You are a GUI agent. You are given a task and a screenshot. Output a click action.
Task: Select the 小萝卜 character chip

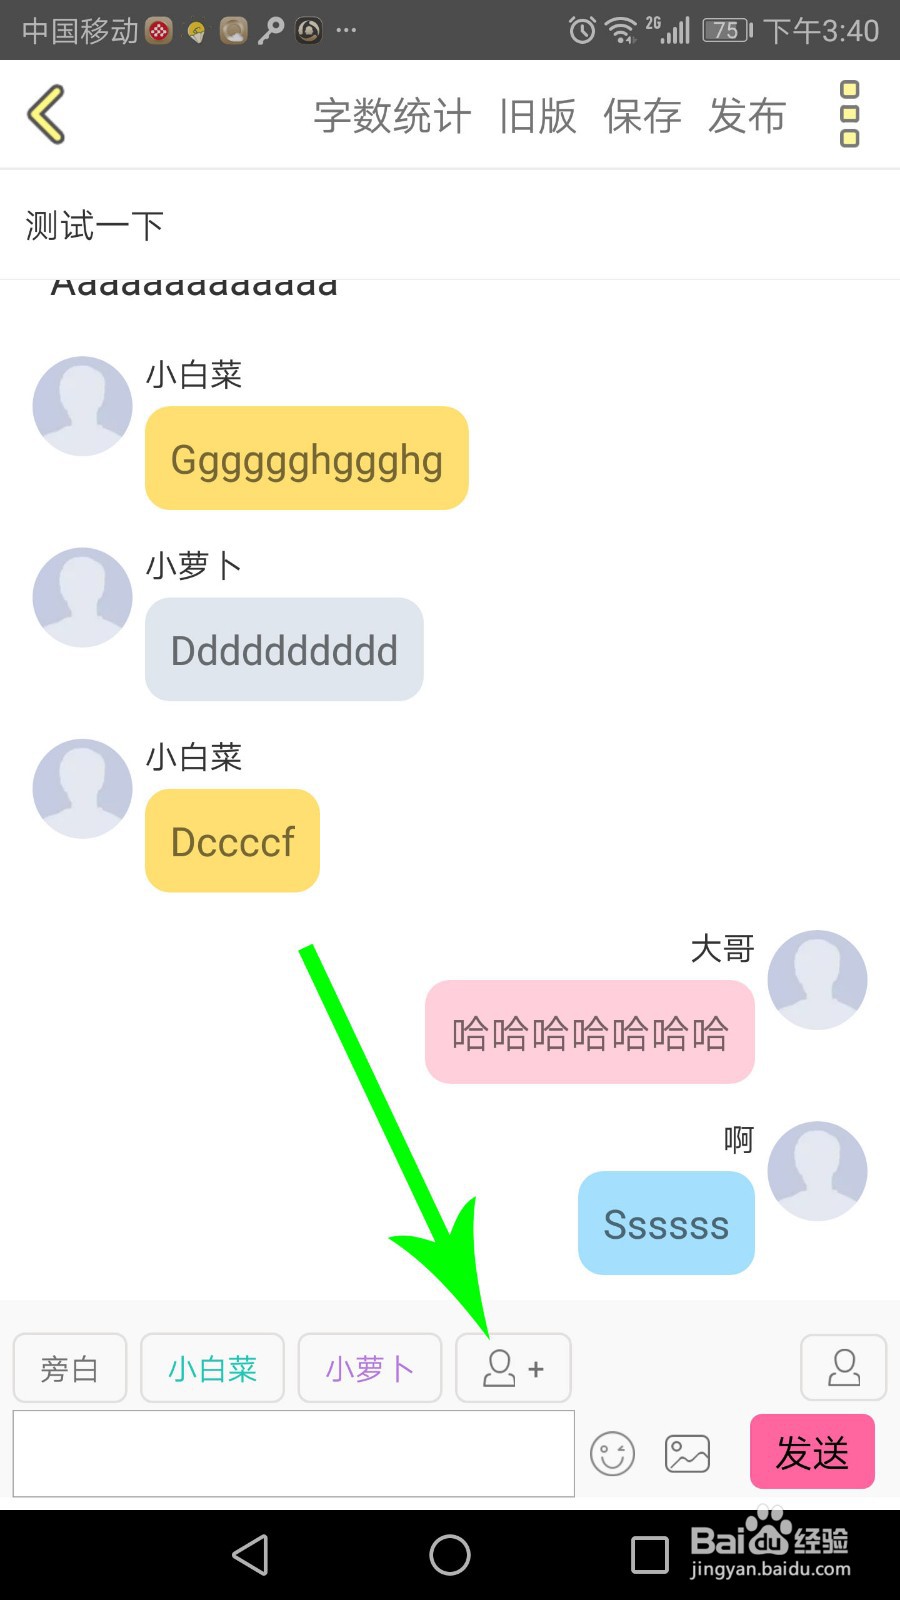coord(370,1367)
